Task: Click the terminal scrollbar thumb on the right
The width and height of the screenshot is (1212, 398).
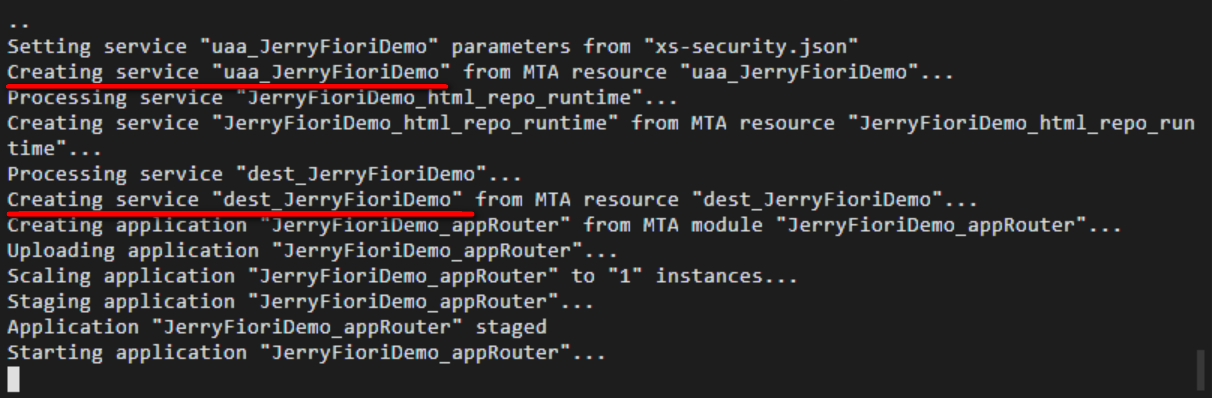Action: tap(1200, 369)
